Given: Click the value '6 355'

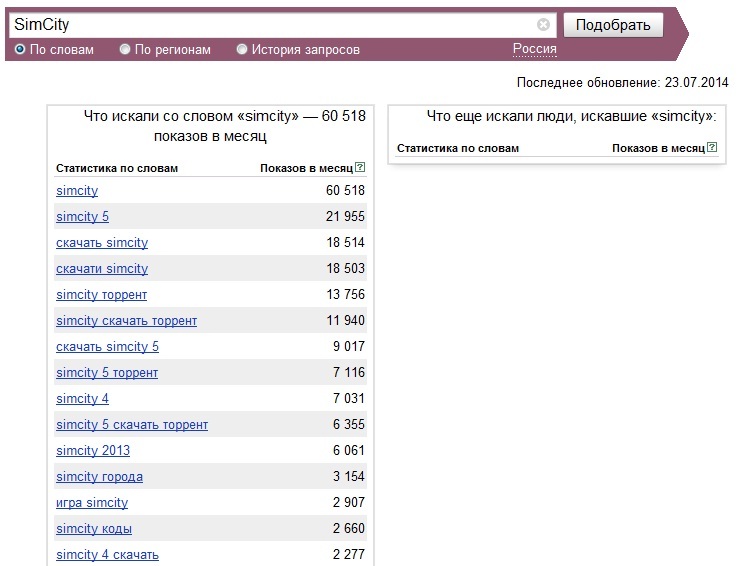Looking at the screenshot, I should coord(349,424).
